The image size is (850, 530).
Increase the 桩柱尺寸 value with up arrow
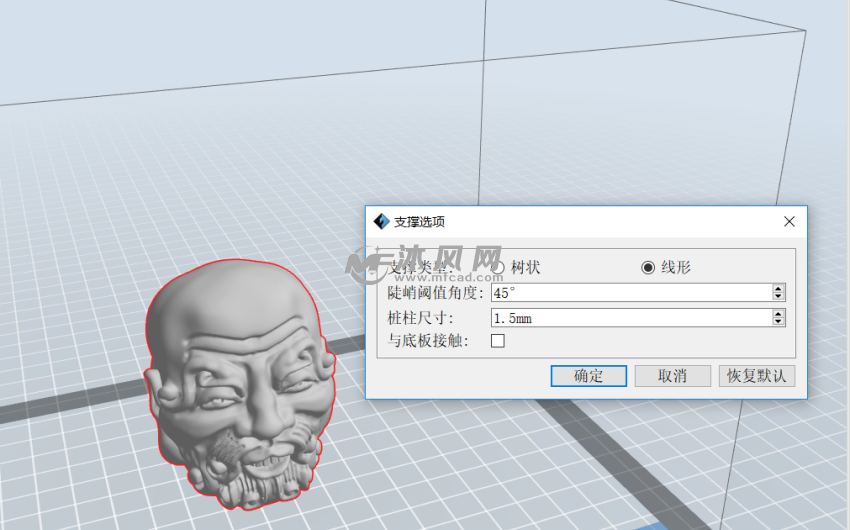pos(778,314)
